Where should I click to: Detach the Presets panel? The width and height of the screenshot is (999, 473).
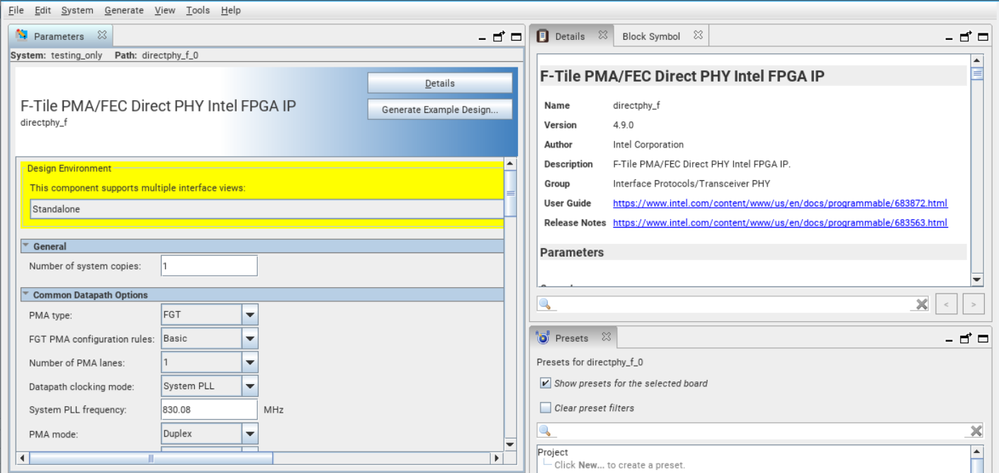(966, 338)
